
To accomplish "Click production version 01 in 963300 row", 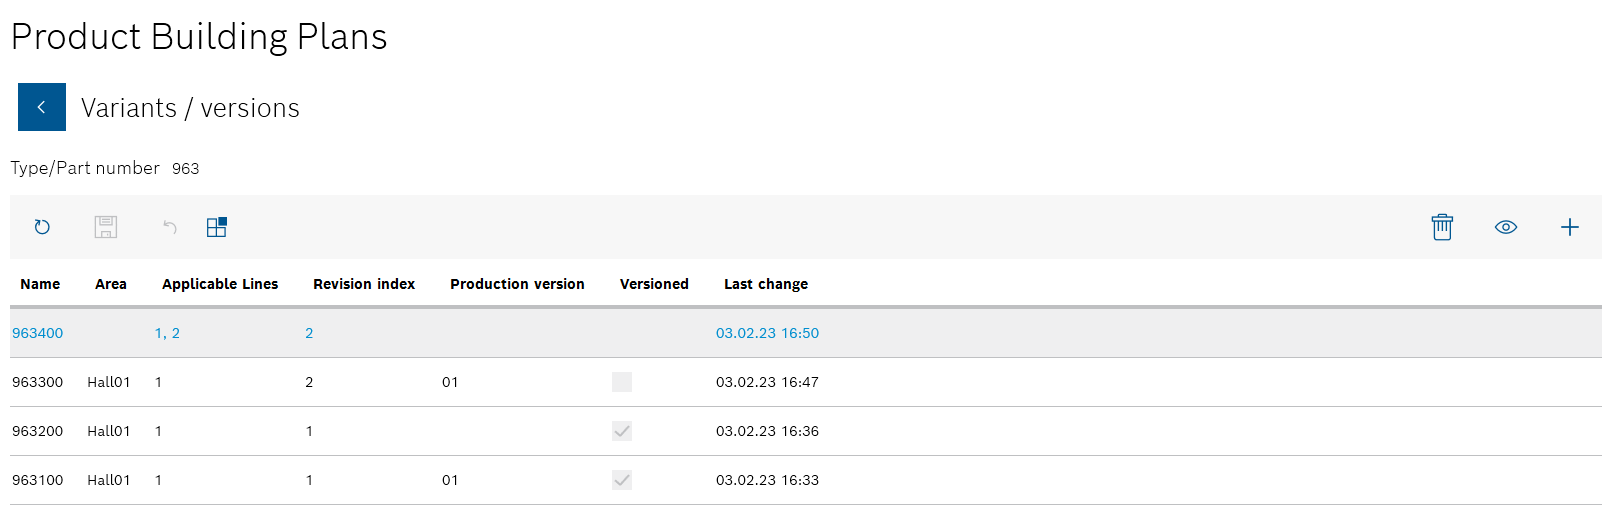I will click(450, 382).
